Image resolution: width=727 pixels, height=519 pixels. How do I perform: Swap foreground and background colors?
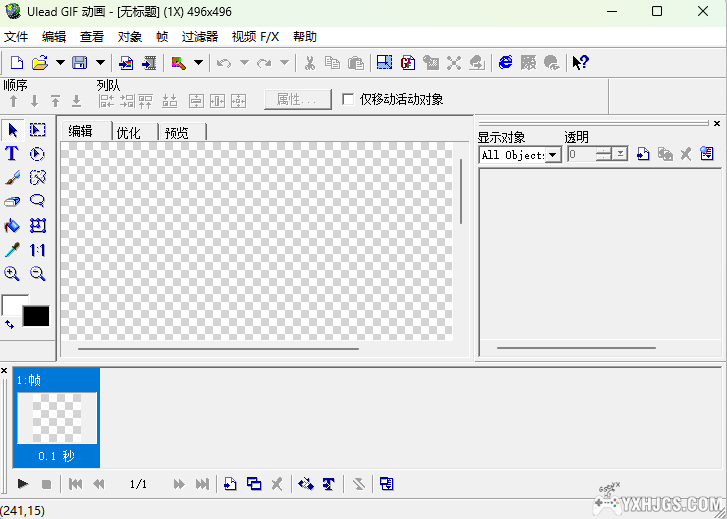pos(9,325)
